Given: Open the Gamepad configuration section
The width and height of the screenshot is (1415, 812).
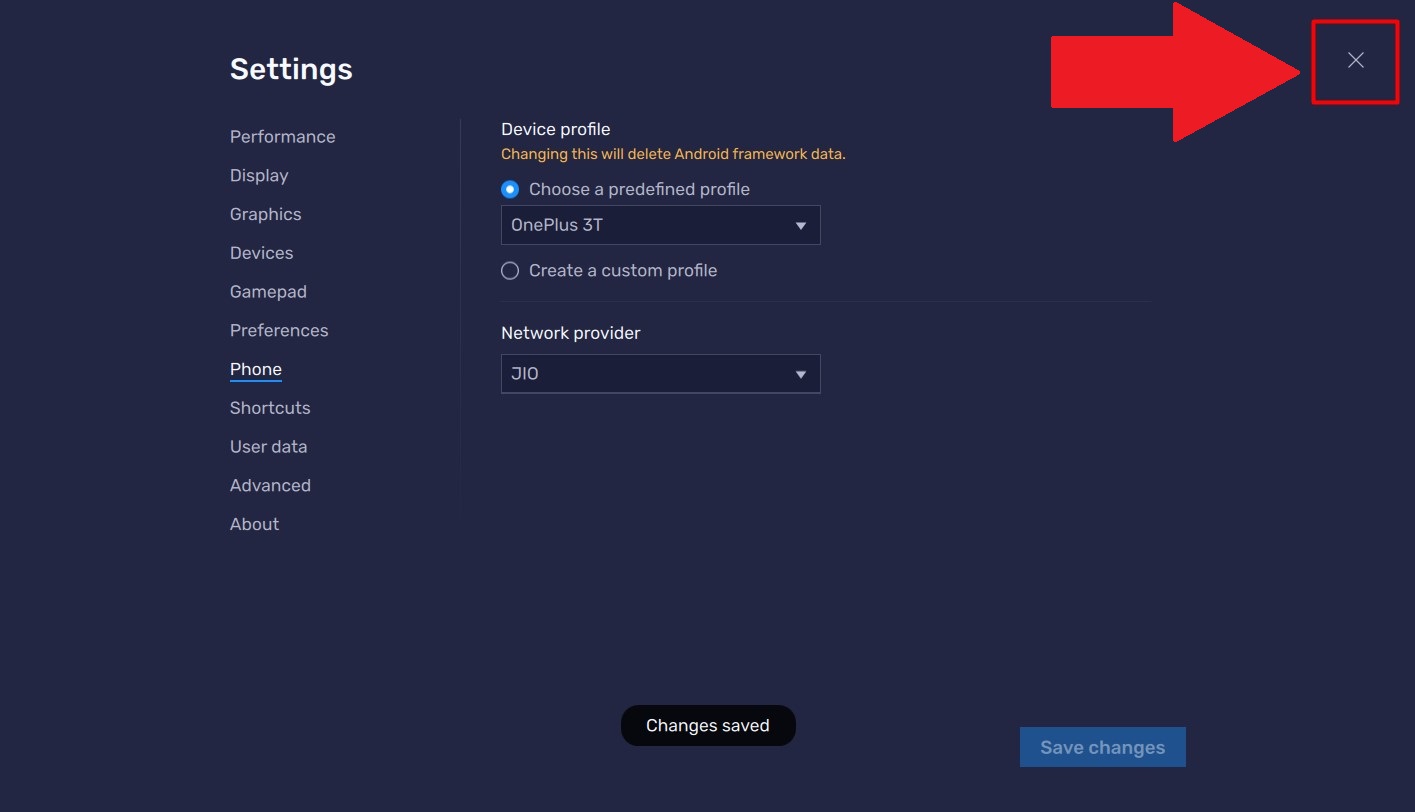Looking at the screenshot, I should coord(268,291).
